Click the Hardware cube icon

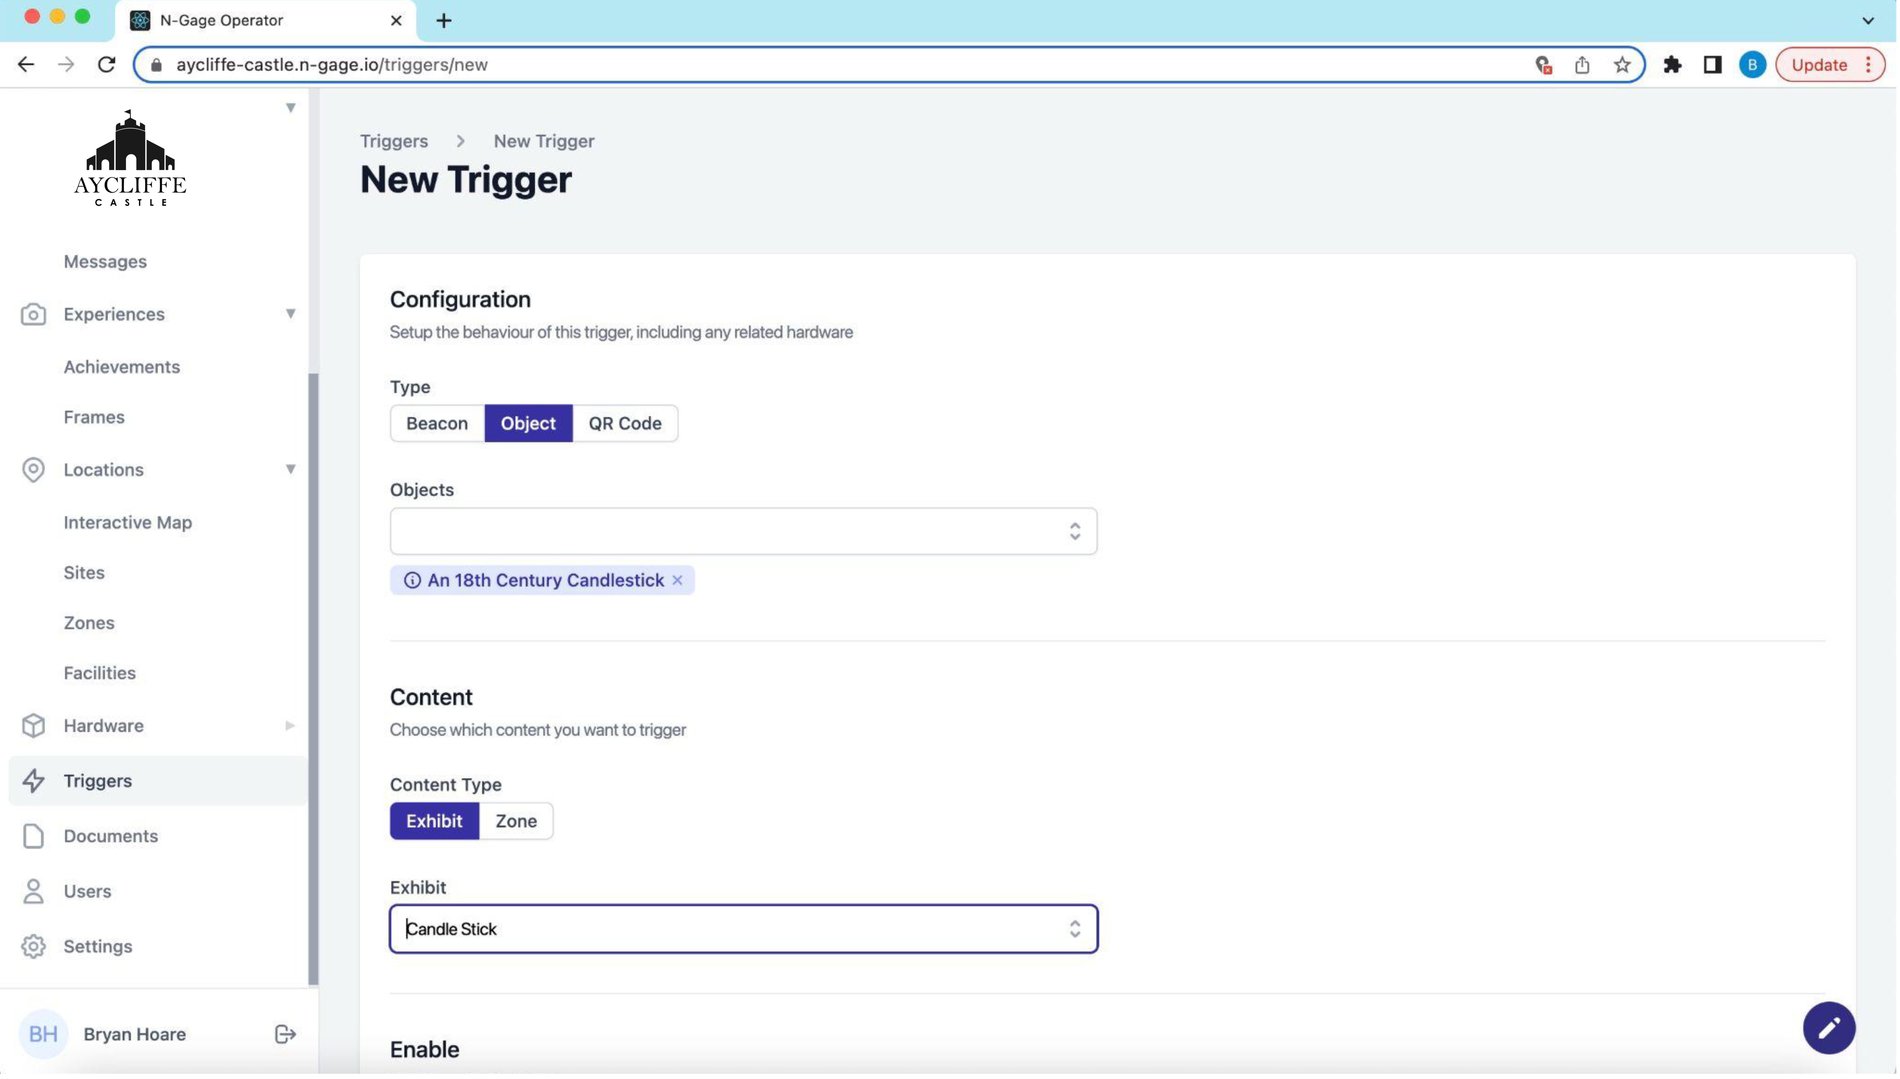coord(33,727)
